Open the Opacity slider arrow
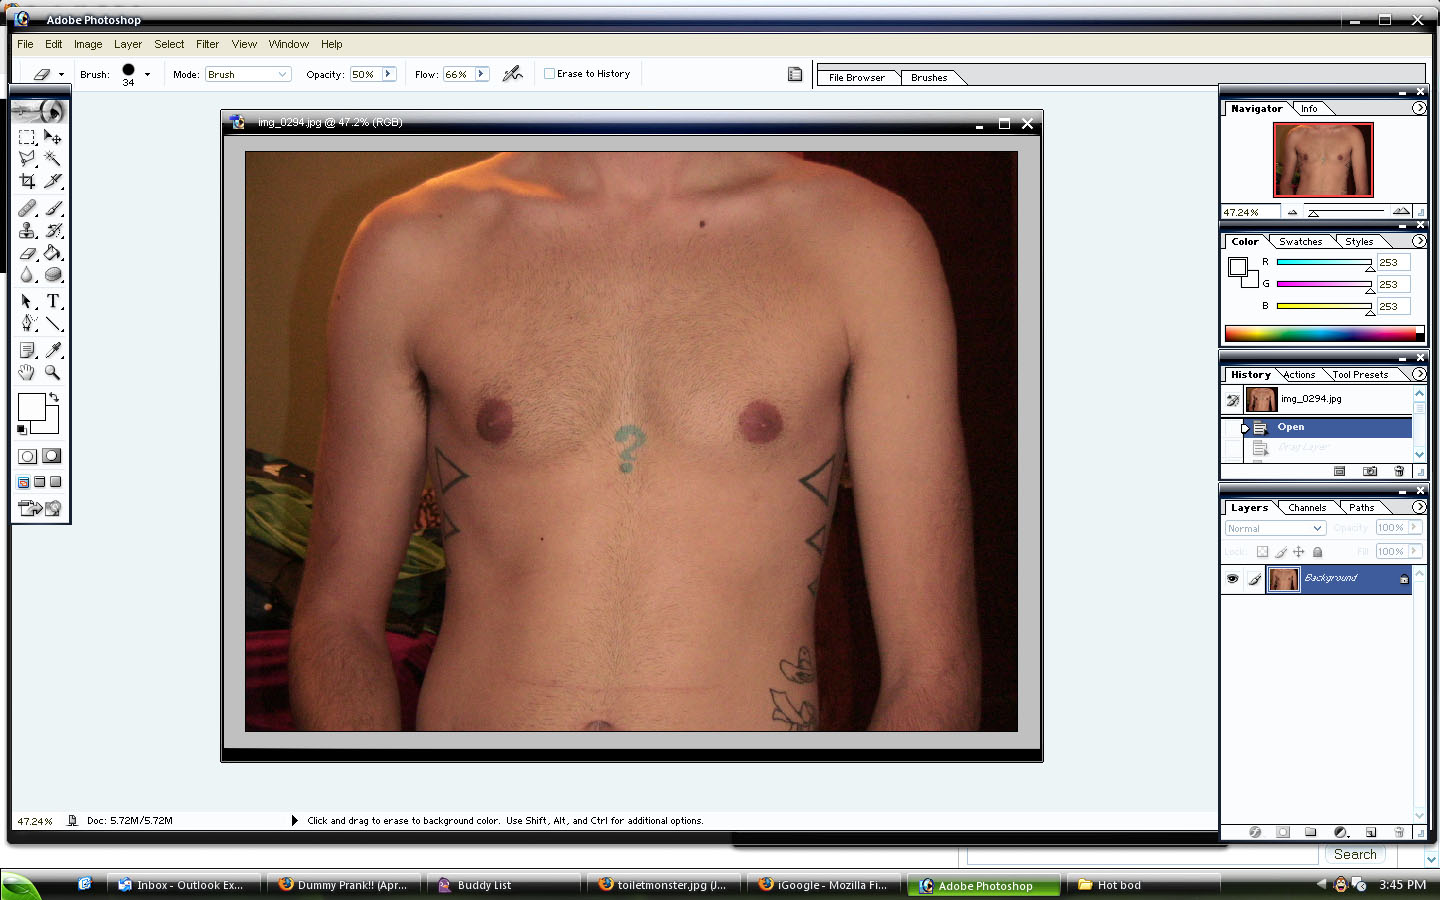Image resolution: width=1440 pixels, height=900 pixels. point(388,74)
